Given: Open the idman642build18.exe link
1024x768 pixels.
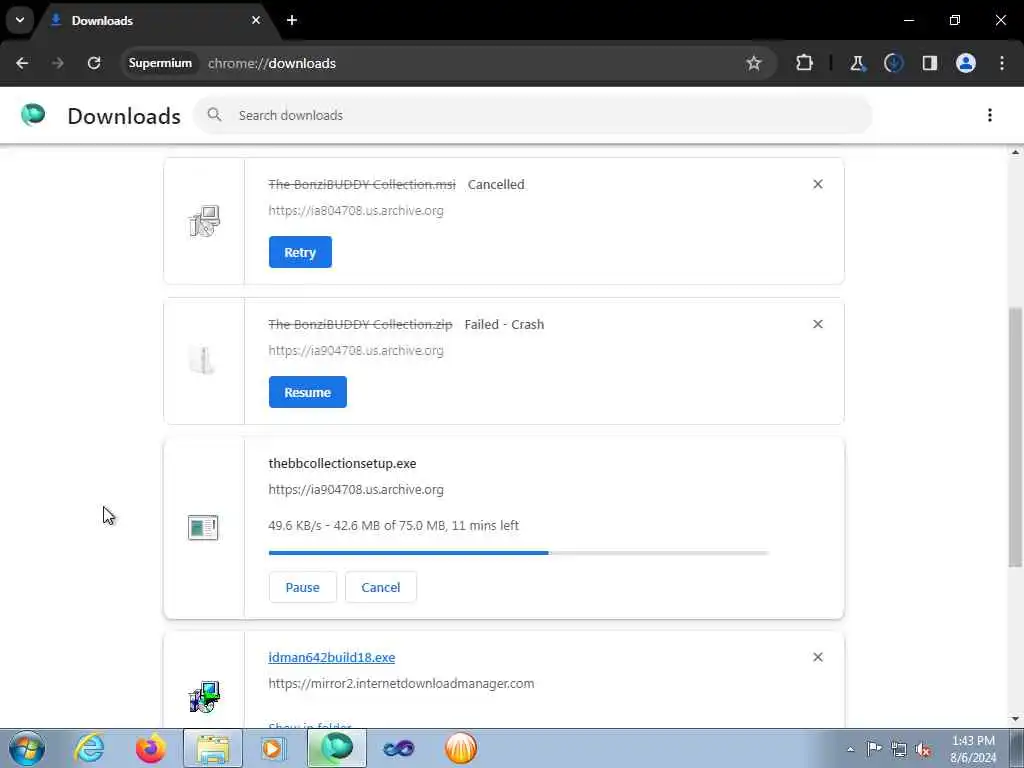Looking at the screenshot, I should [x=332, y=658].
